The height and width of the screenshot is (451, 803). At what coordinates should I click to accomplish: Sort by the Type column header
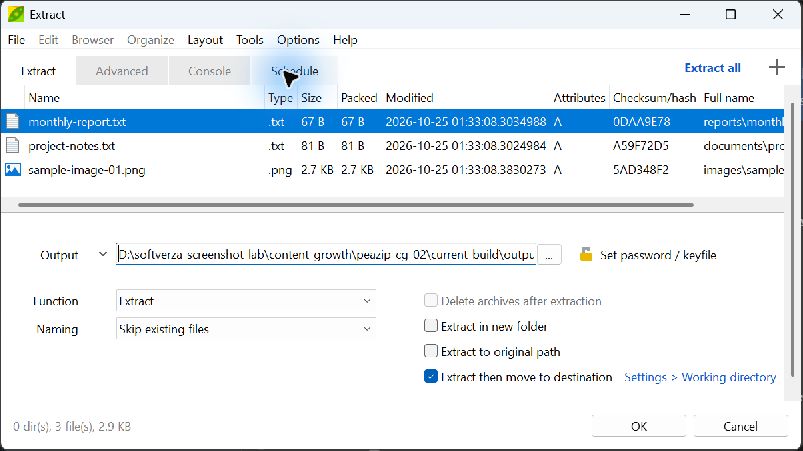tap(280, 97)
